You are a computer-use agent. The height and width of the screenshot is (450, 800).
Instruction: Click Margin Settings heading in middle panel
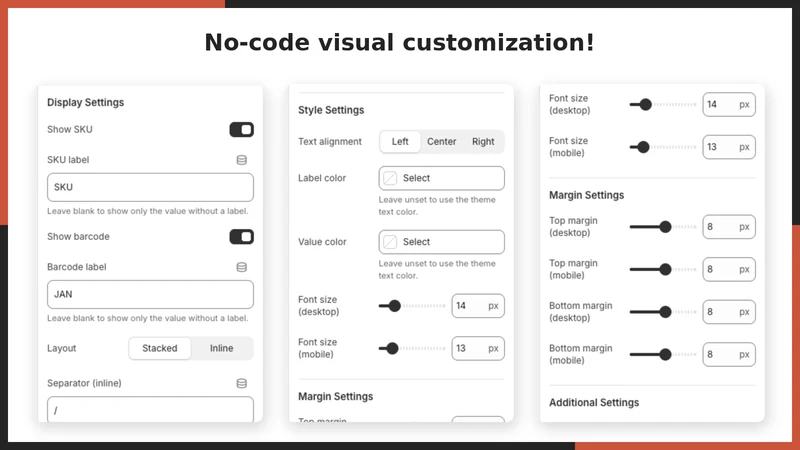coord(336,396)
